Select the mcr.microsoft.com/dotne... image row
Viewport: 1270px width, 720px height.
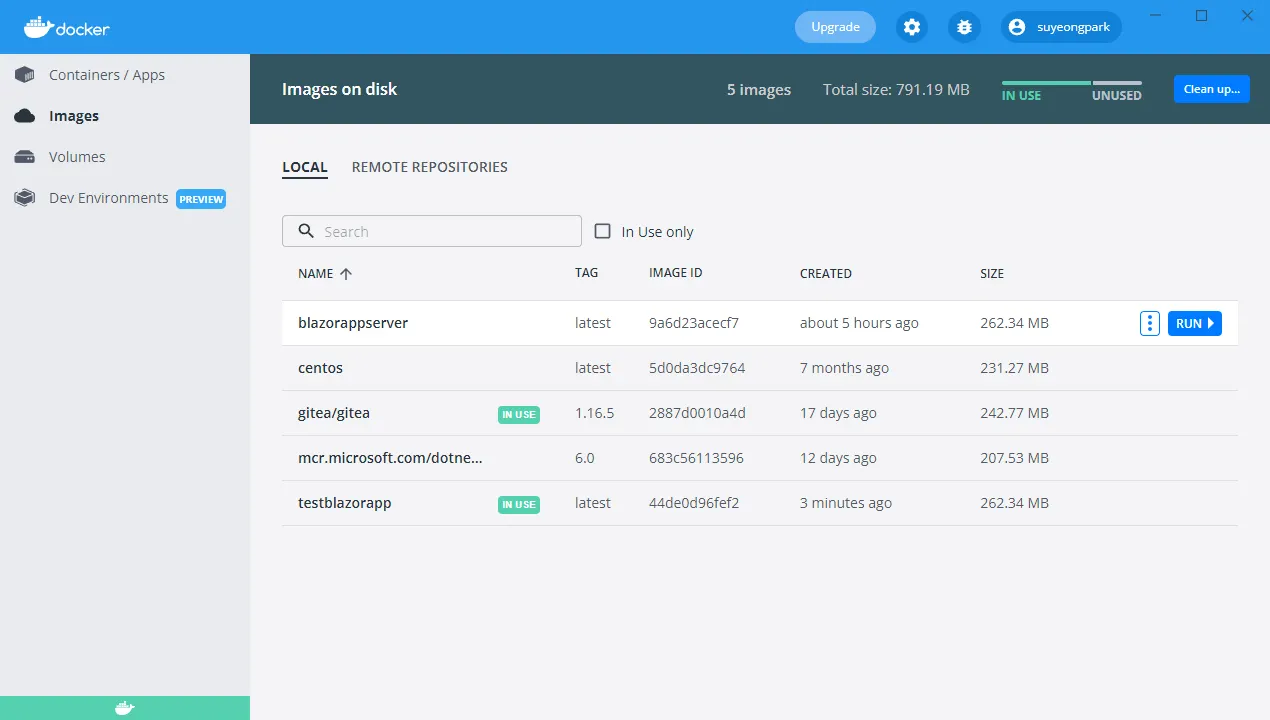[x=760, y=458]
